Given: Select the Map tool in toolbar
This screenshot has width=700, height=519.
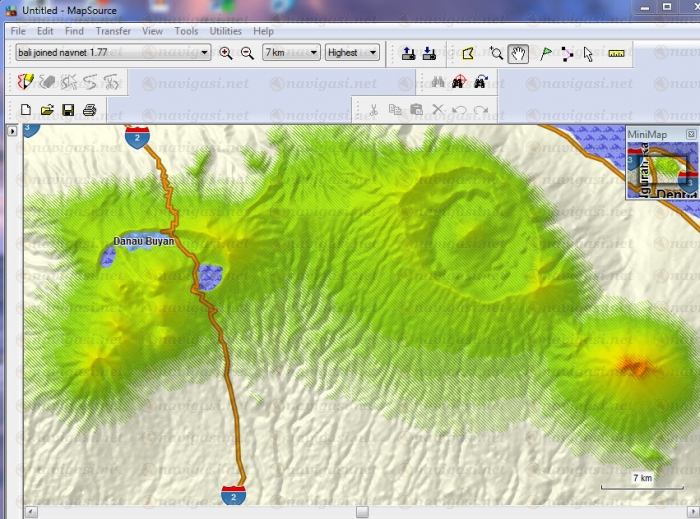Looking at the screenshot, I should [x=468, y=53].
